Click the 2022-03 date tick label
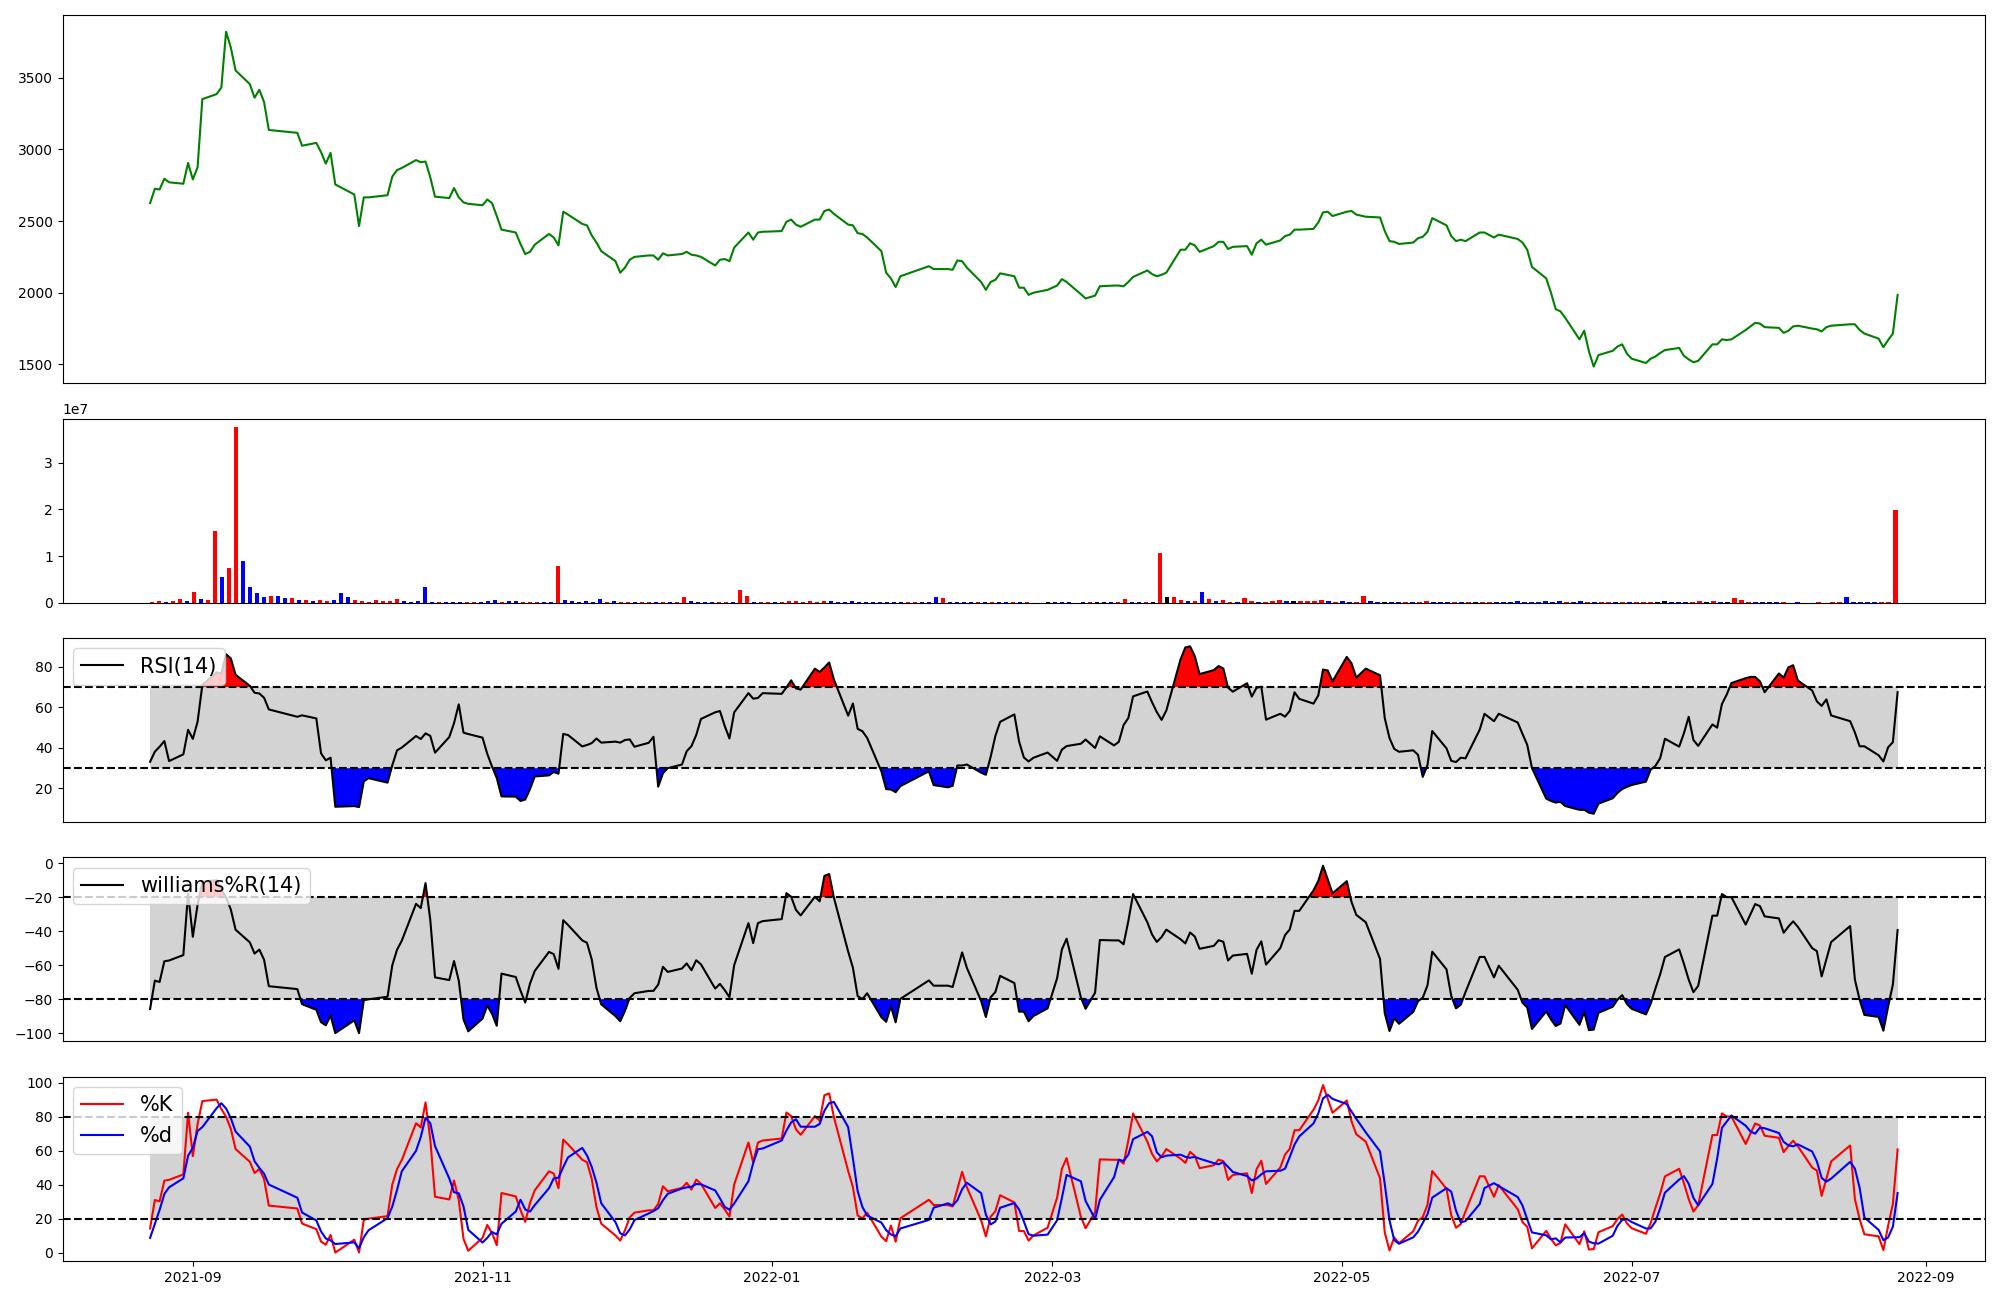The height and width of the screenshot is (1300, 2000). pos(1053,1277)
